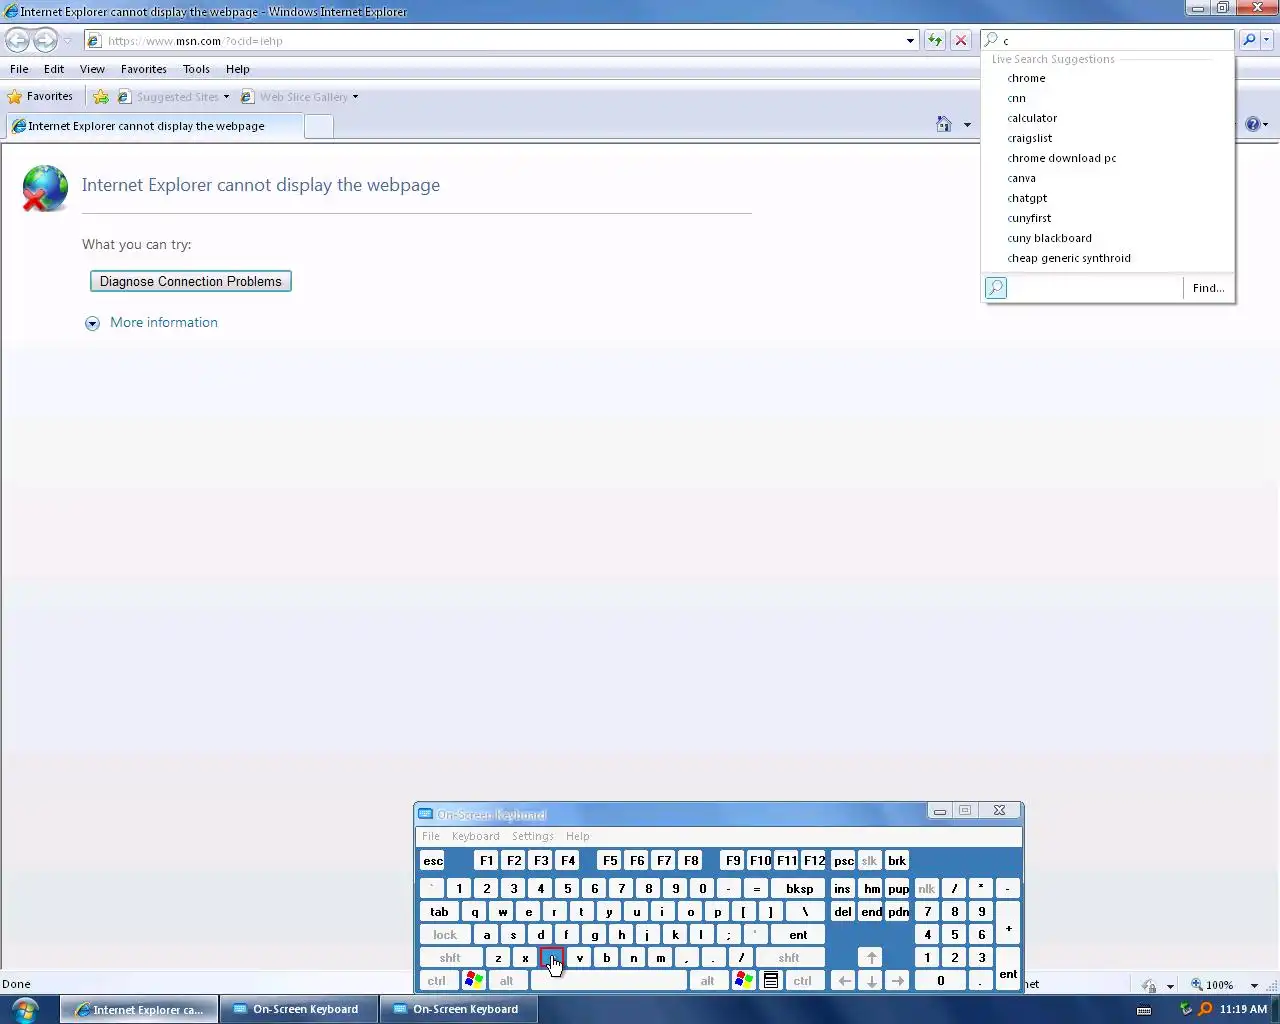Image resolution: width=1280 pixels, height=1024 pixels.
Task: Click the Find... button in suggestions
Action: coord(1208,288)
